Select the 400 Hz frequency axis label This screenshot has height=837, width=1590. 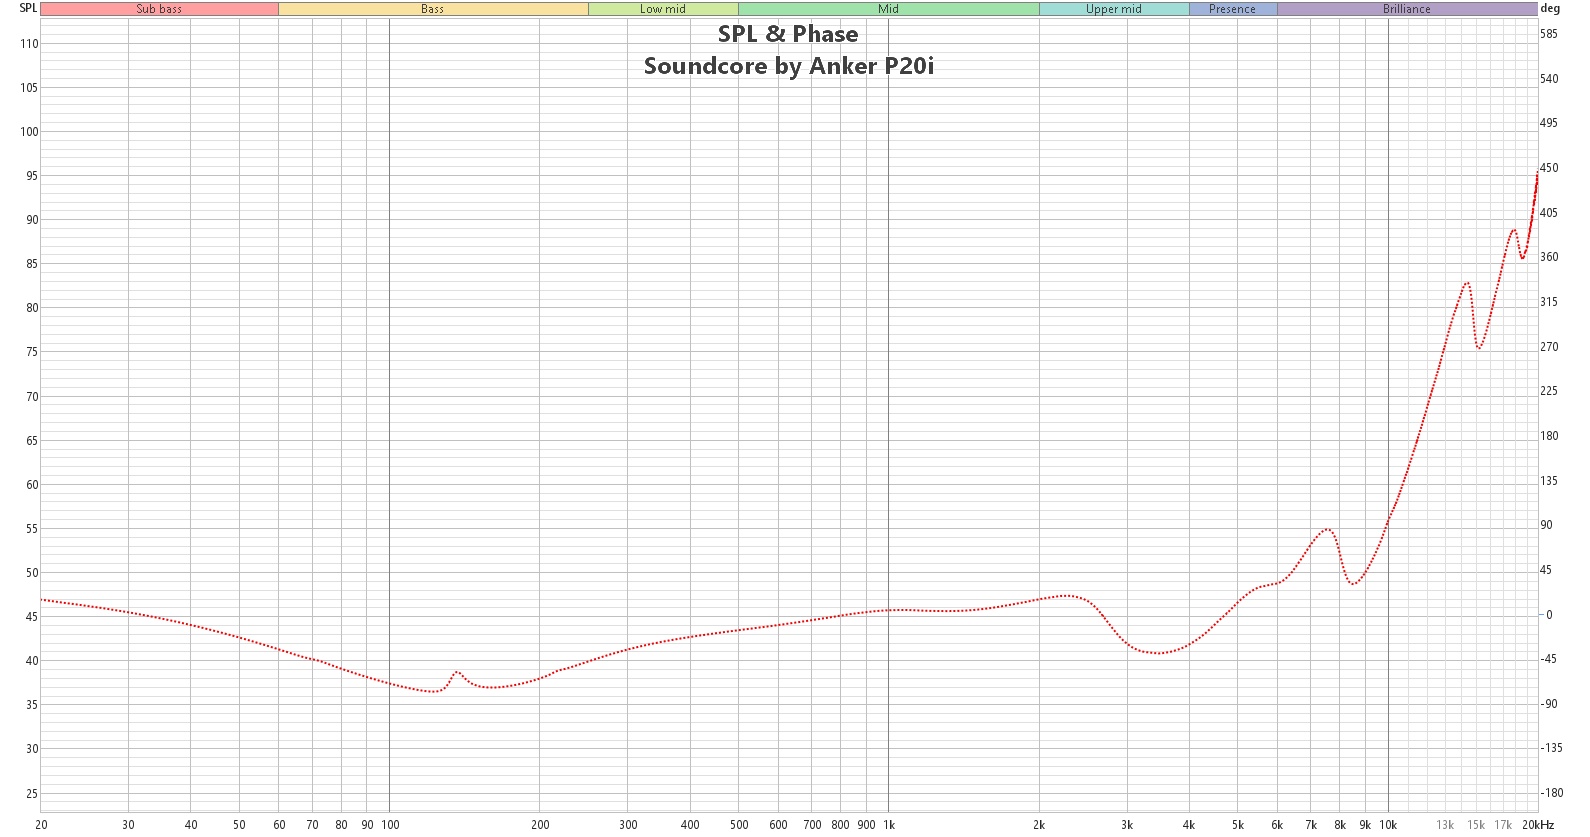click(690, 825)
